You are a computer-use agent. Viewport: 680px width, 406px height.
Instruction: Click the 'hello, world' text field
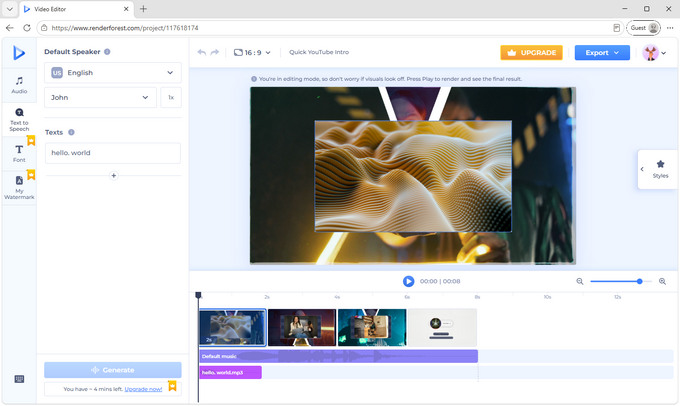click(x=113, y=153)
